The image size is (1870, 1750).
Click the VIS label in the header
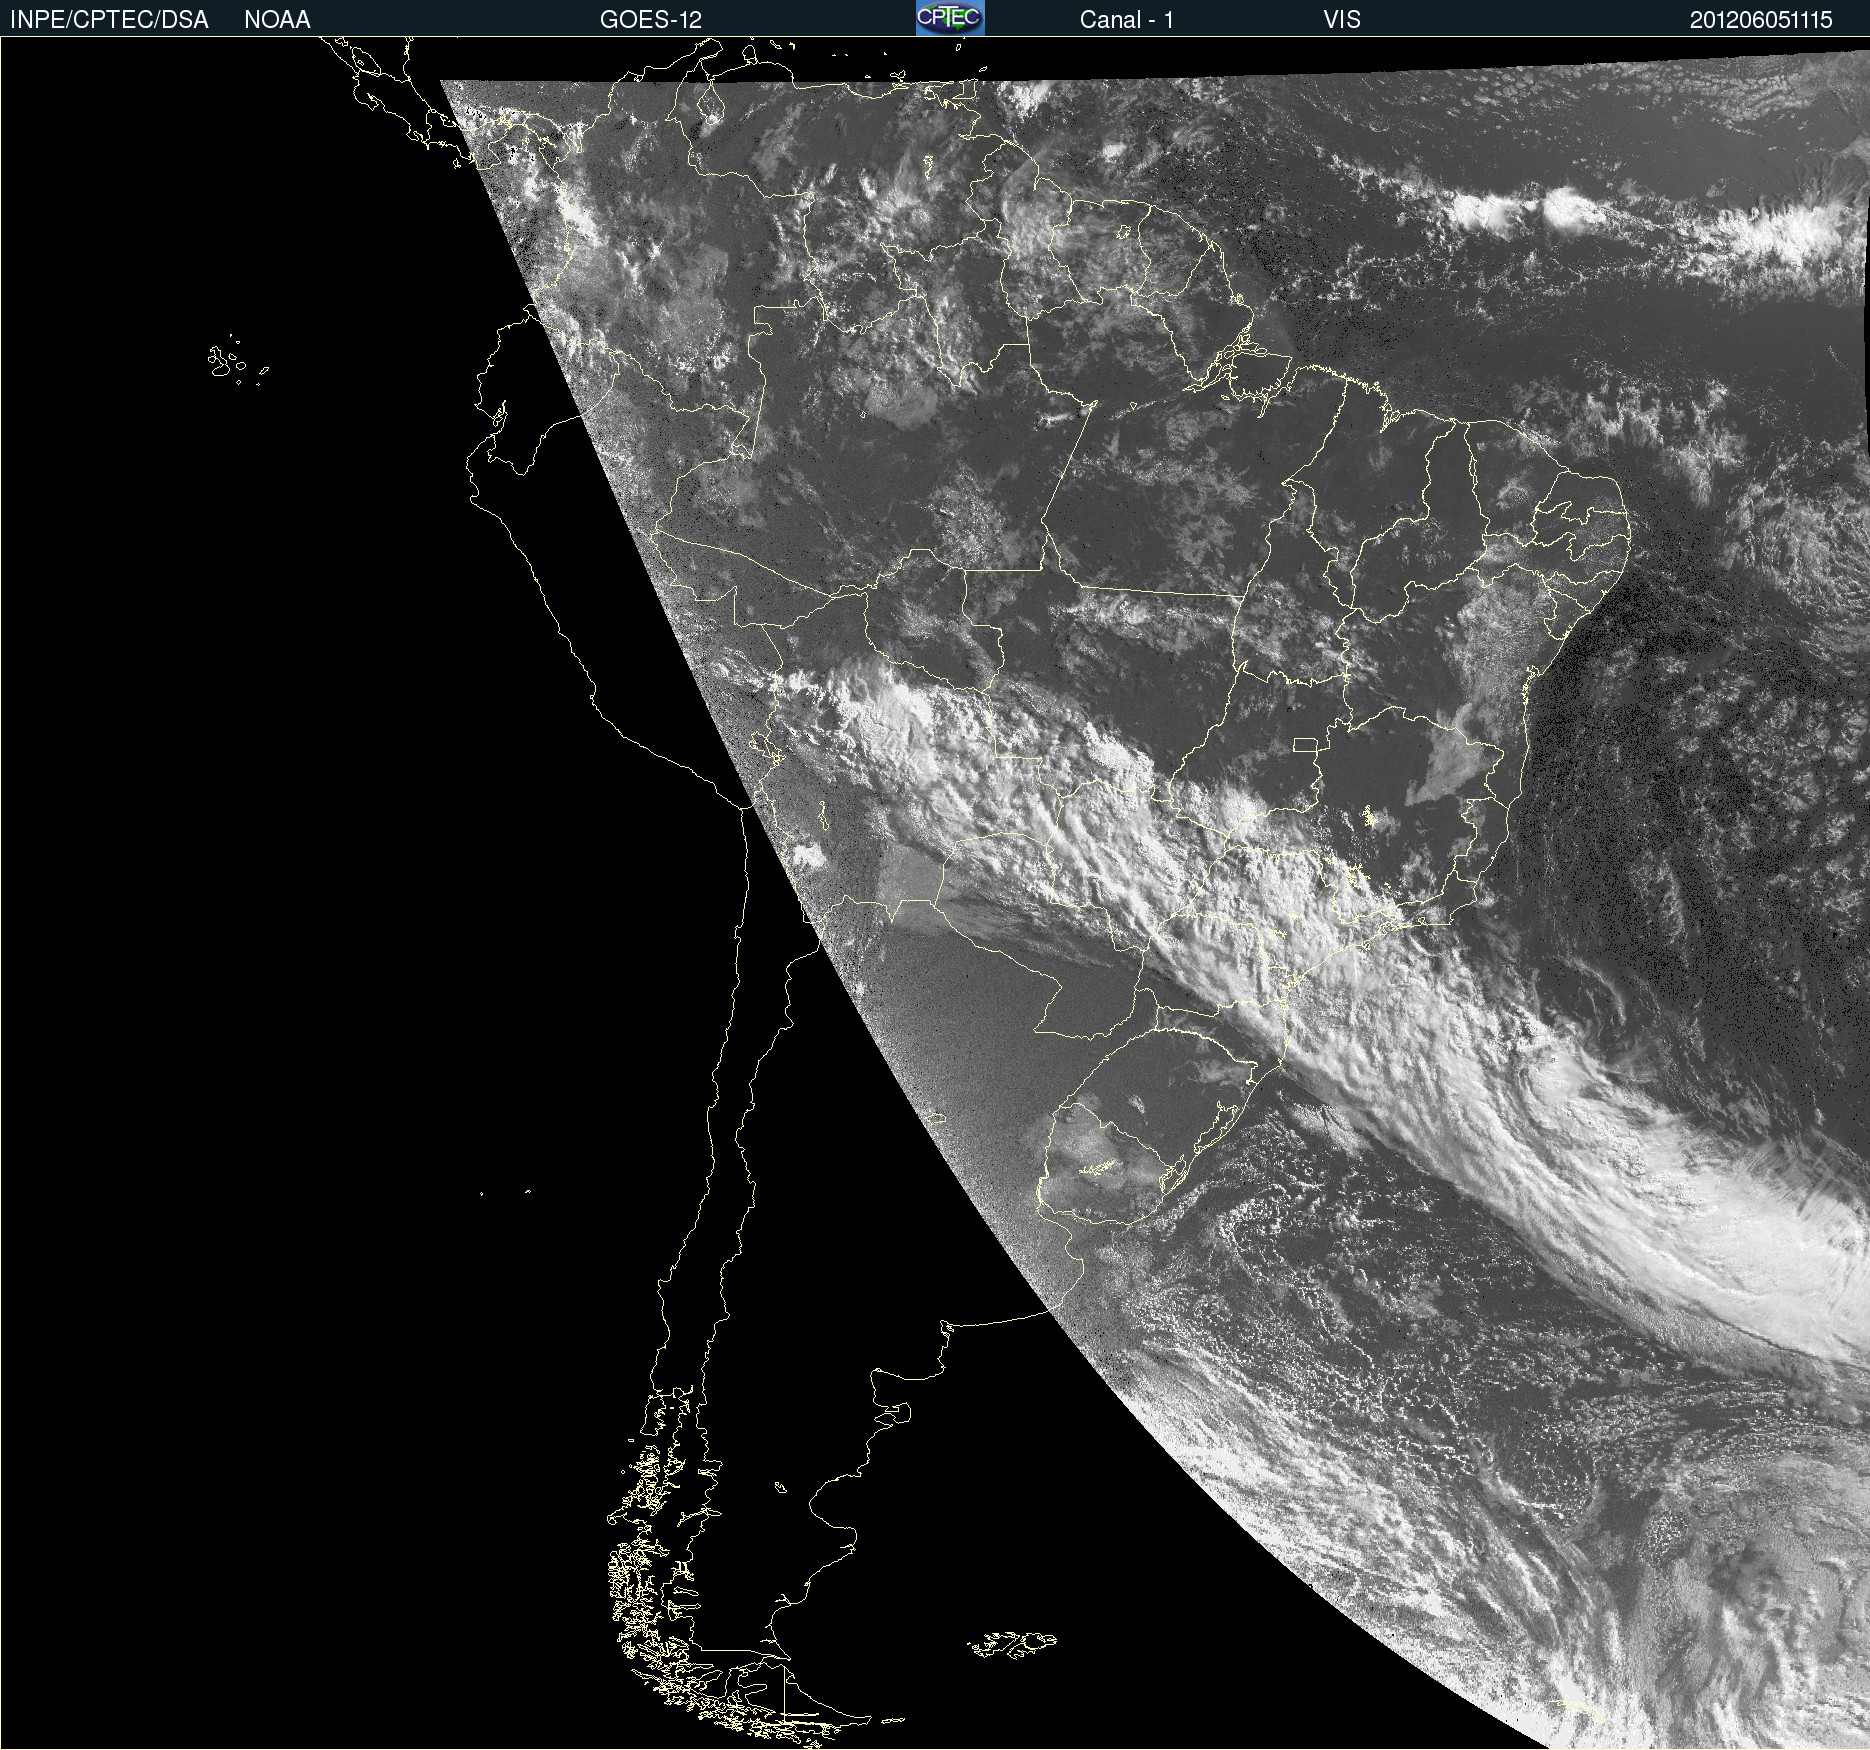(1342, 20)
